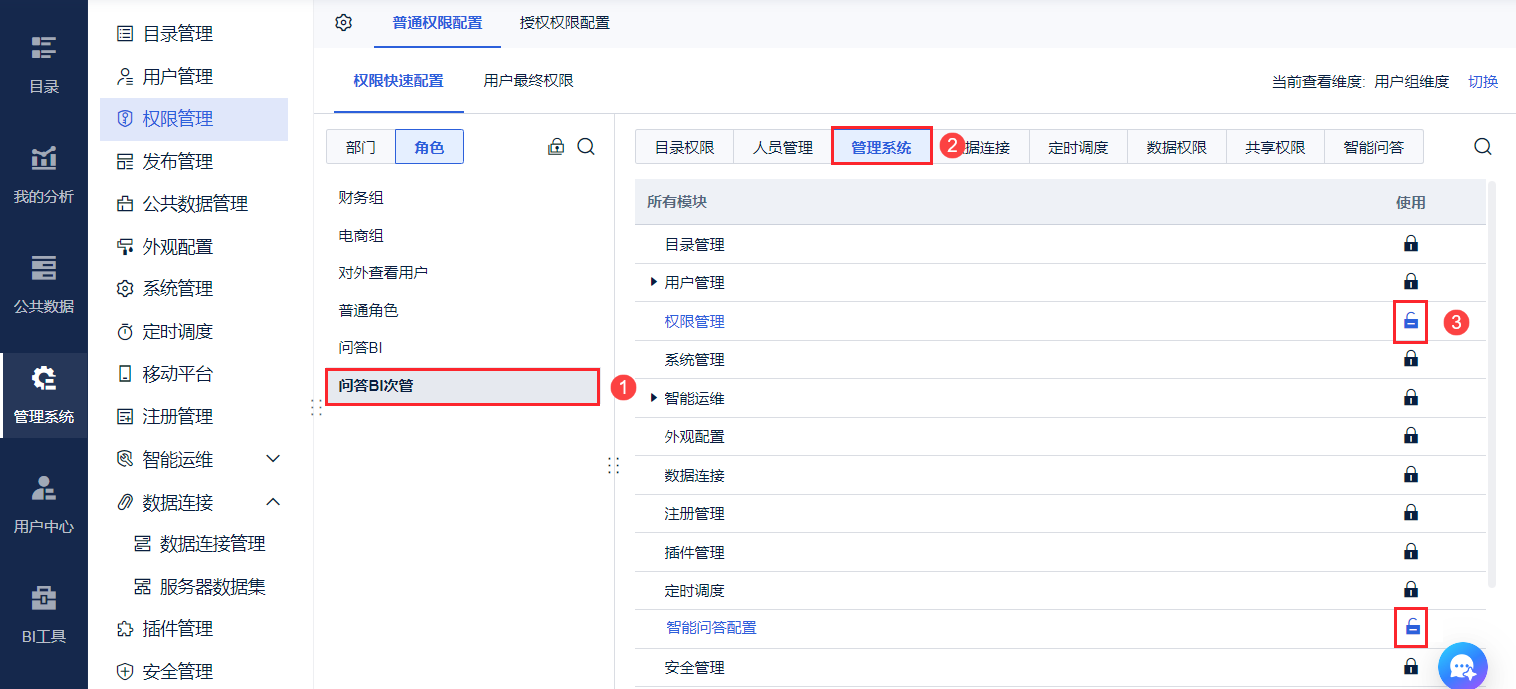
Task: Click the 切换 link for viewing dimension
Action: tap(1483, 81)
